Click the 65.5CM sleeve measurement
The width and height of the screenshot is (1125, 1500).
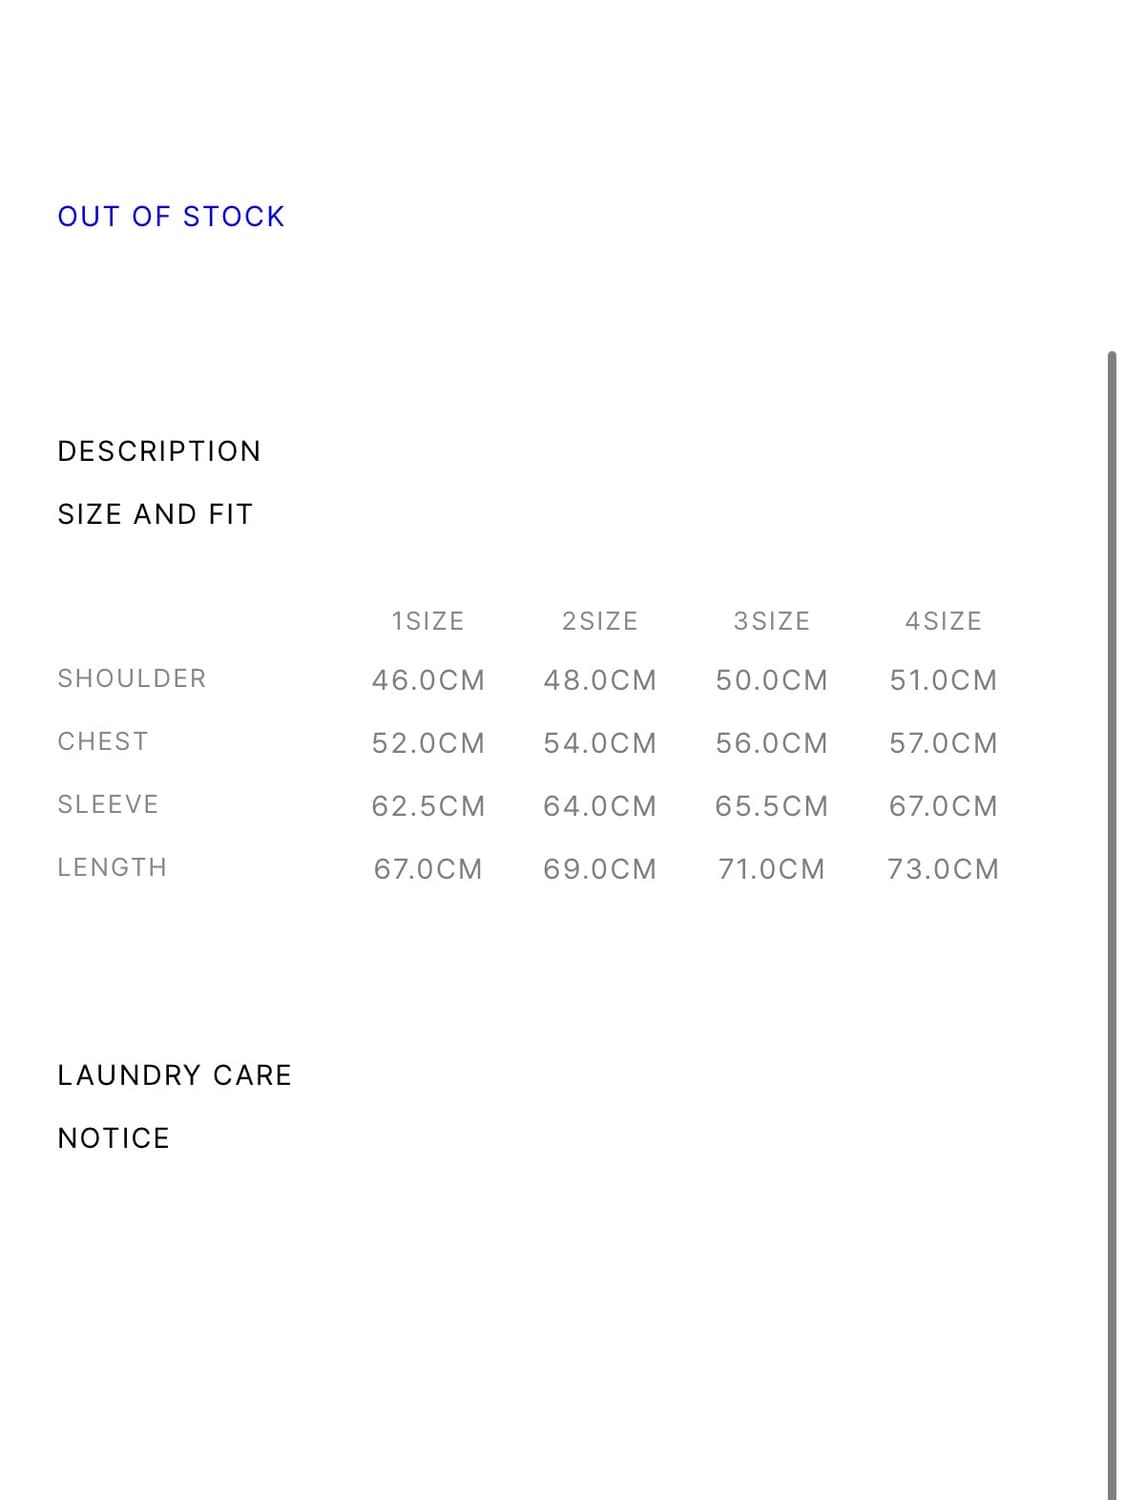(772, 806)
